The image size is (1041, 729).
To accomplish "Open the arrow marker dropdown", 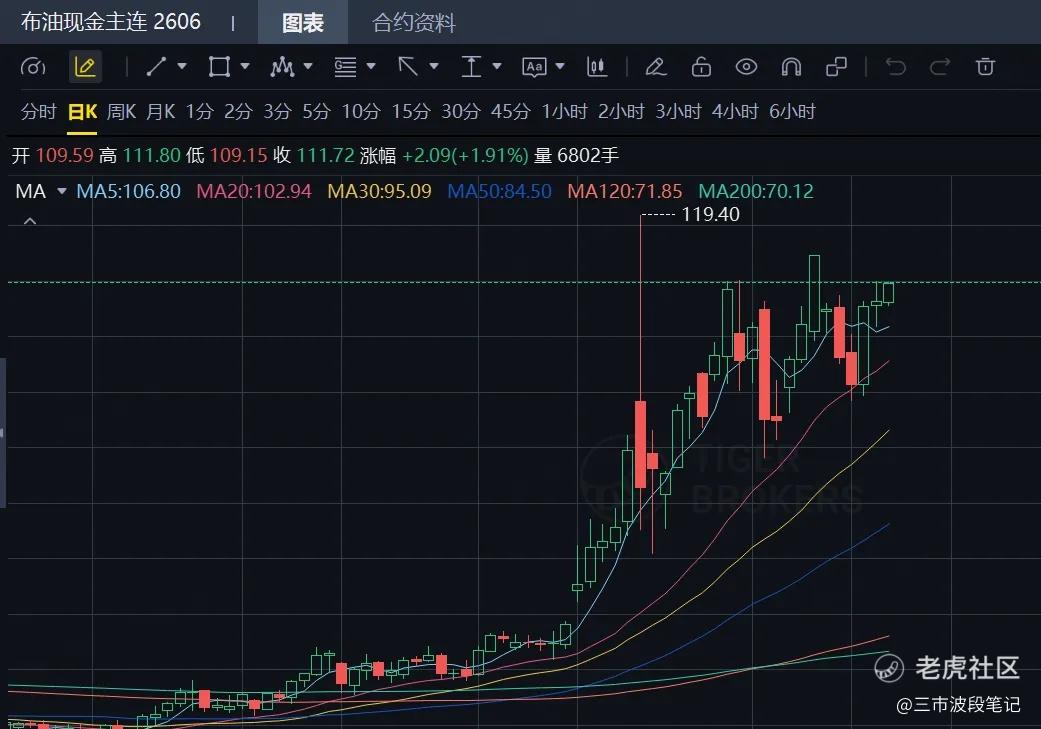I will pos(434,66).
